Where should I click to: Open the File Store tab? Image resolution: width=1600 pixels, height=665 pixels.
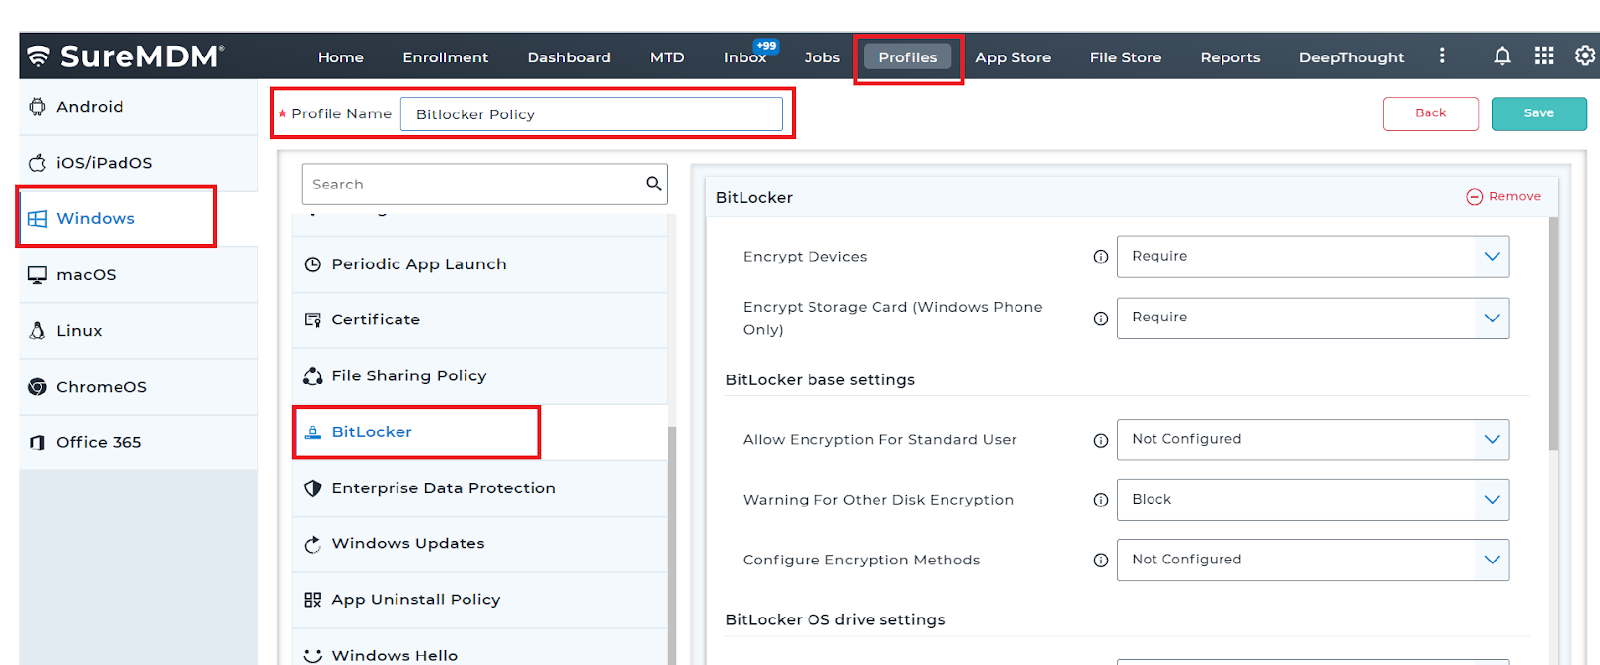click(1125, 57)
